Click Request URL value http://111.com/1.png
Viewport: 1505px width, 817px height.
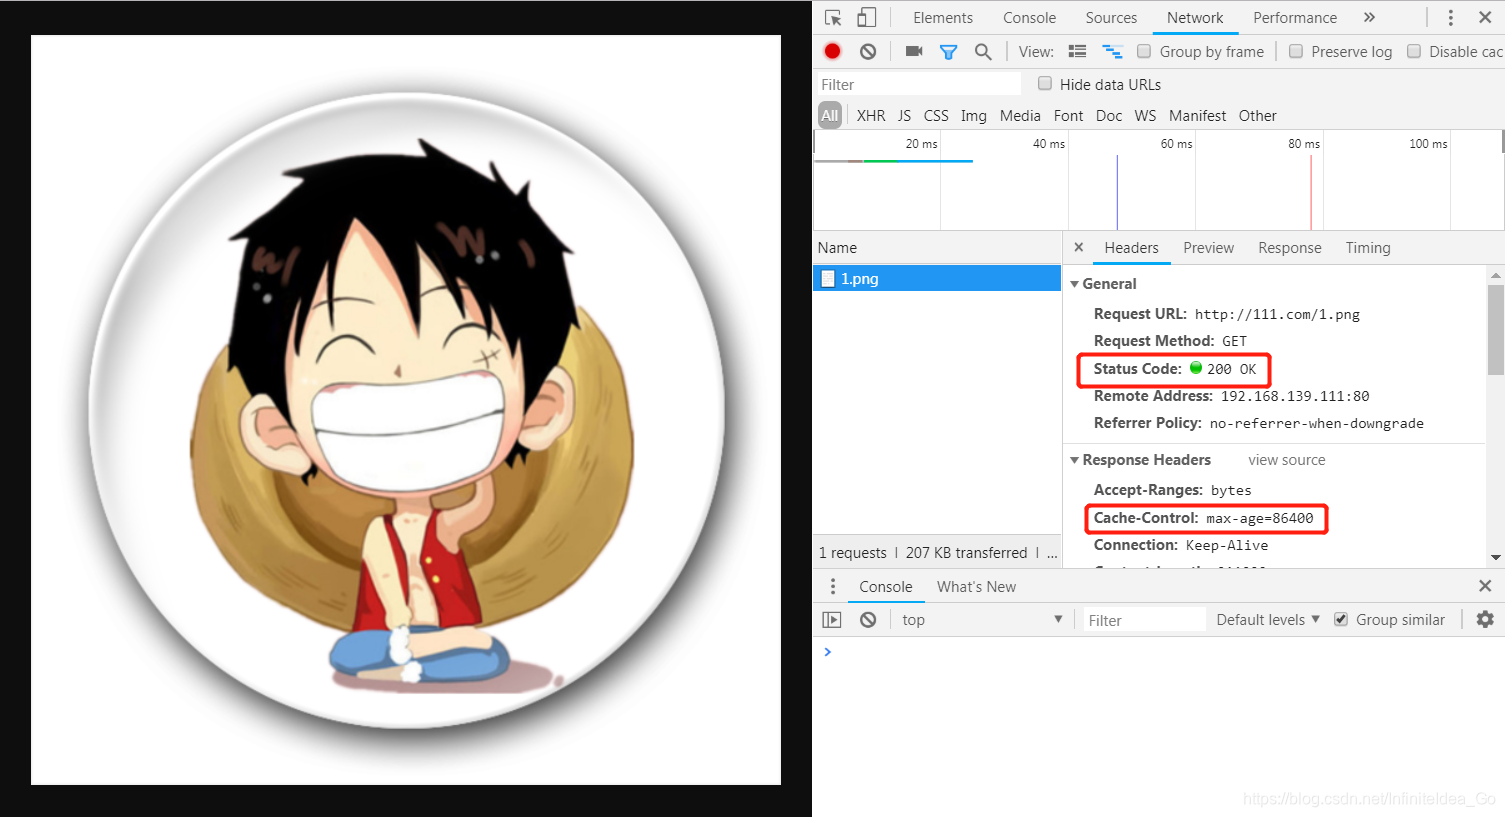pos(1277,314)
